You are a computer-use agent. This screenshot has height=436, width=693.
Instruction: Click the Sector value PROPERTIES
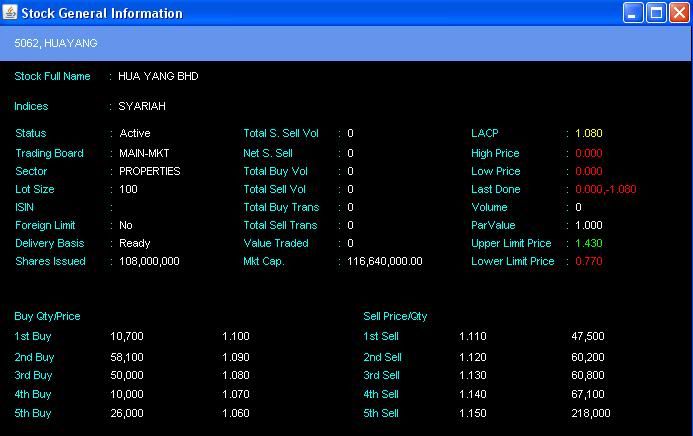coord(149,171)
